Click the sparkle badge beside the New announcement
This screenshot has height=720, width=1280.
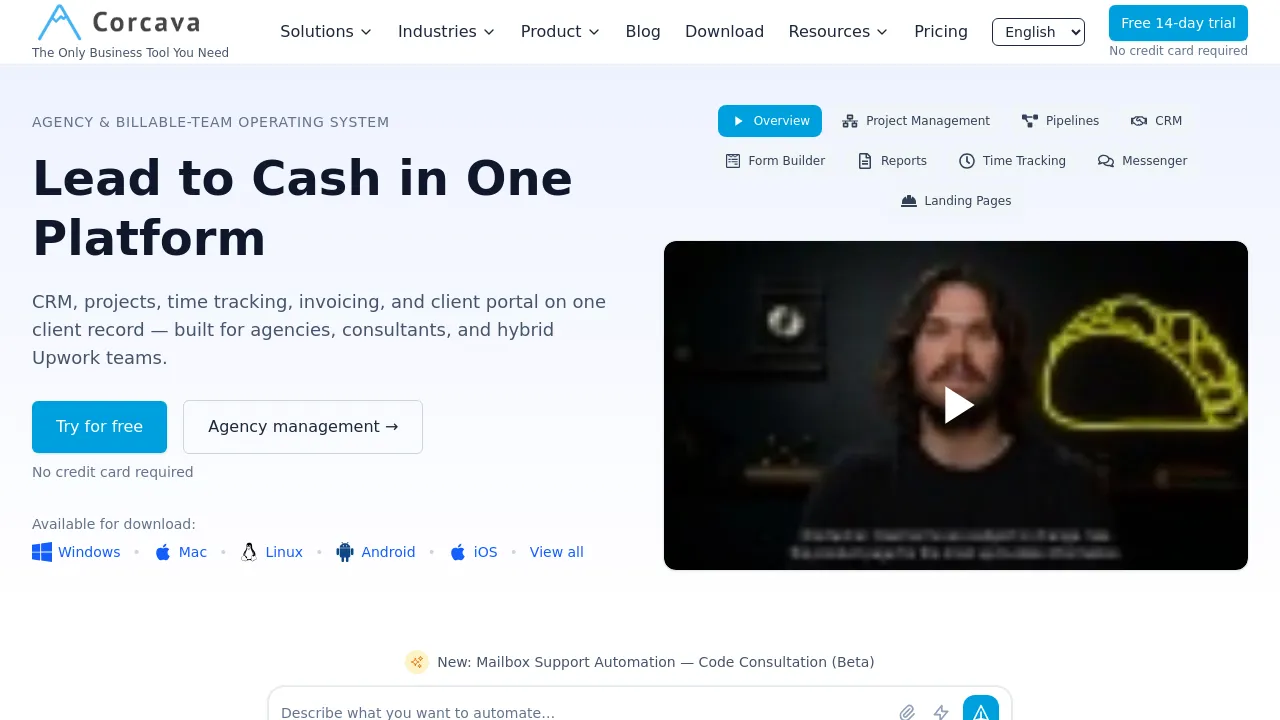417,662
